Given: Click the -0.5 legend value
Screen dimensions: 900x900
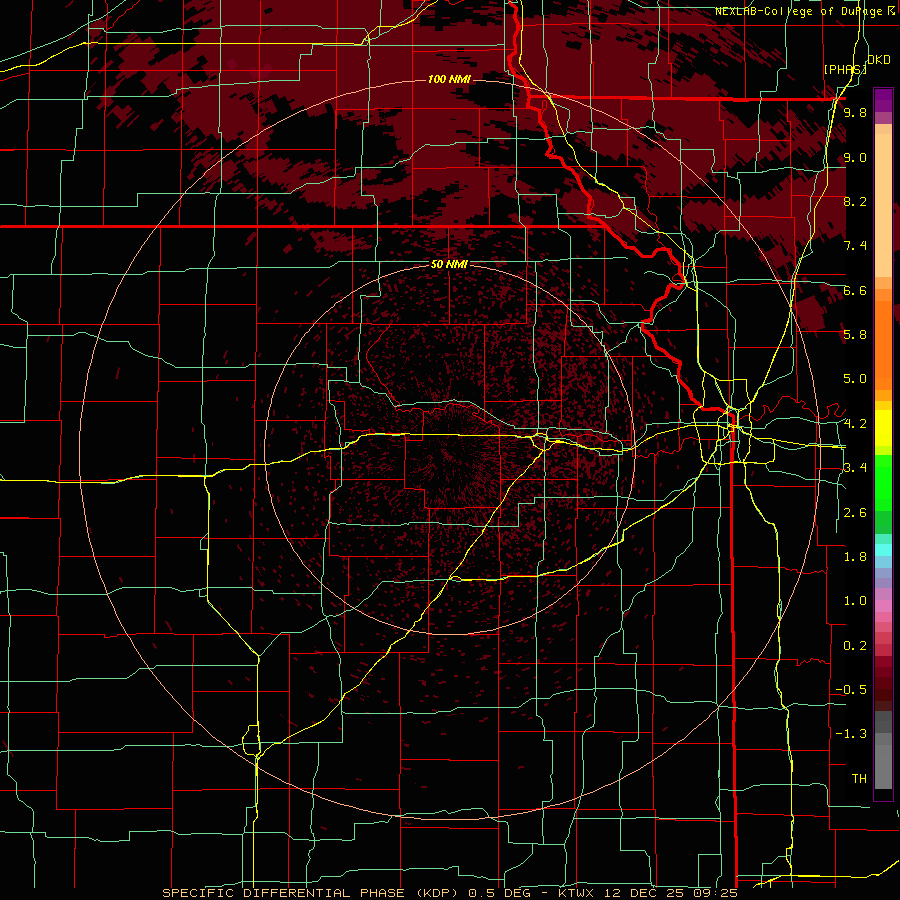Looking at the screenshot, I should tap(851, 690).
